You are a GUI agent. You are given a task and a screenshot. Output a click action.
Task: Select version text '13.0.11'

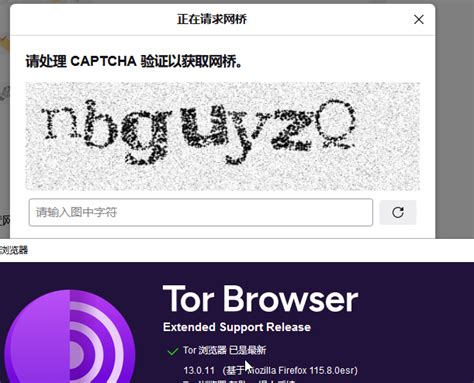coord(199,370)
